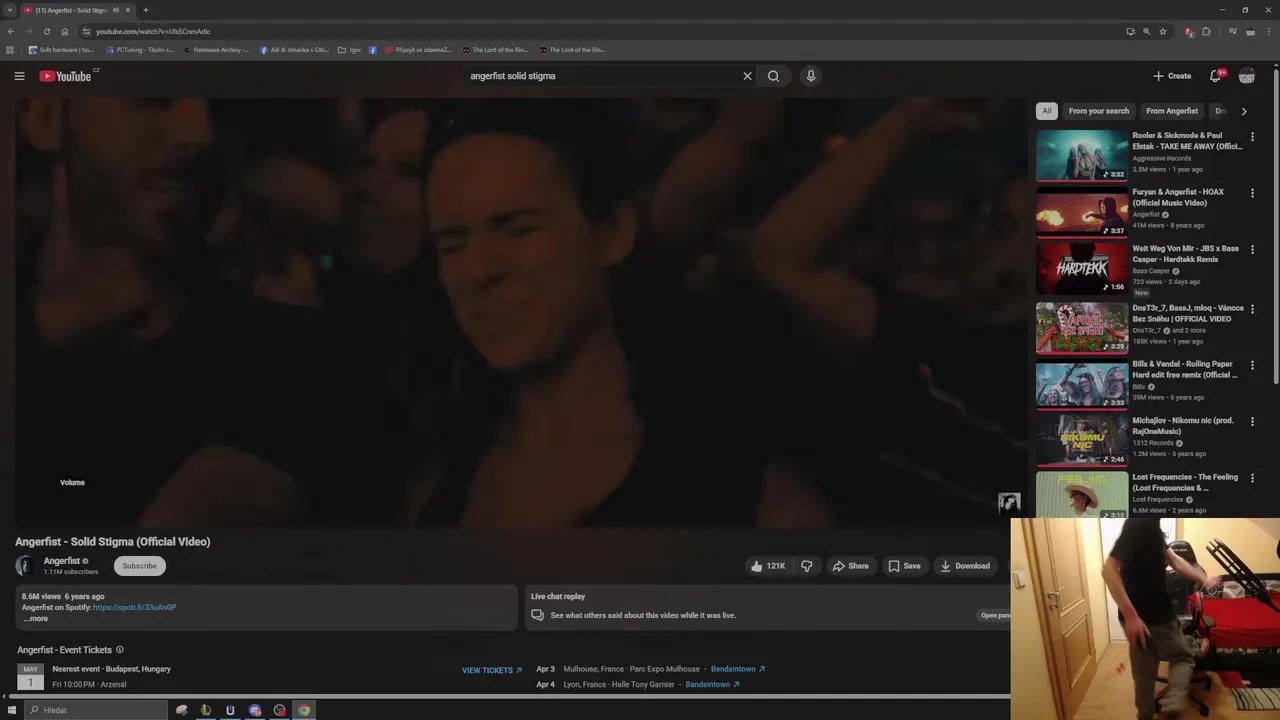Open options for TAKE ME AWAY video
The image size is (1280, 720).
(x=1252, y=137)
